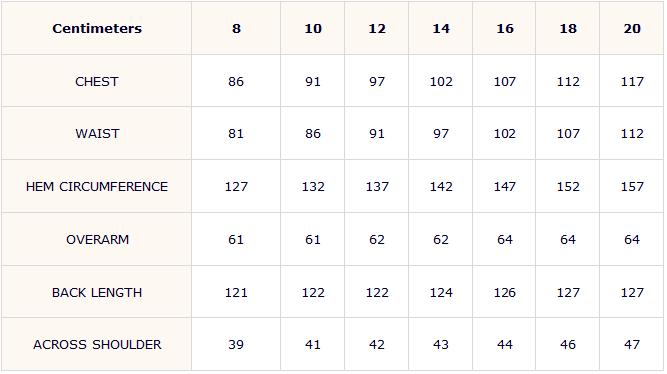The width and height of the screenshot is (667, 374).
Task: Click the CHEST row label
Action: [97, 81]
